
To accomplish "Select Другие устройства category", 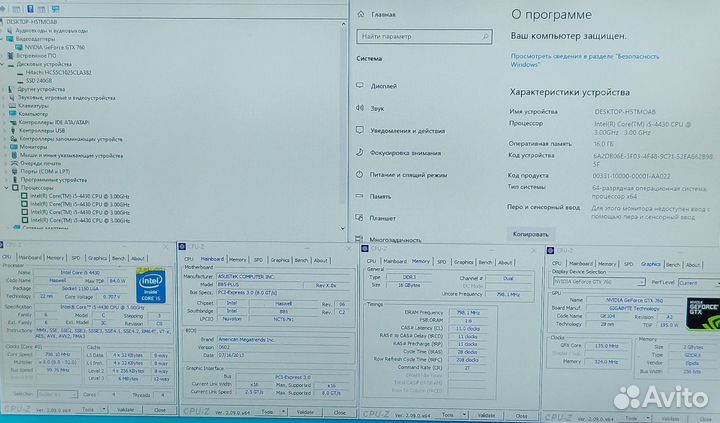I will tap(41, 89).
